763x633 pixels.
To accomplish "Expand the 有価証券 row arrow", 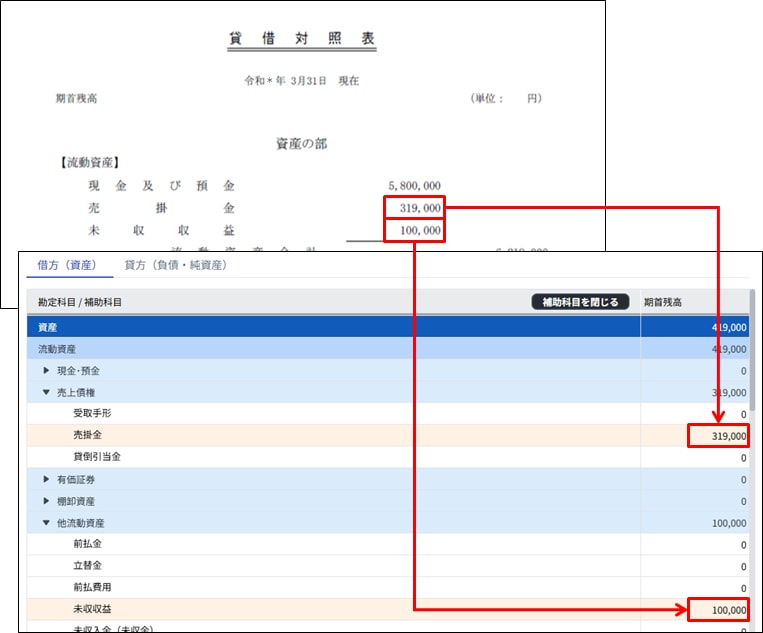I will 46,479.
